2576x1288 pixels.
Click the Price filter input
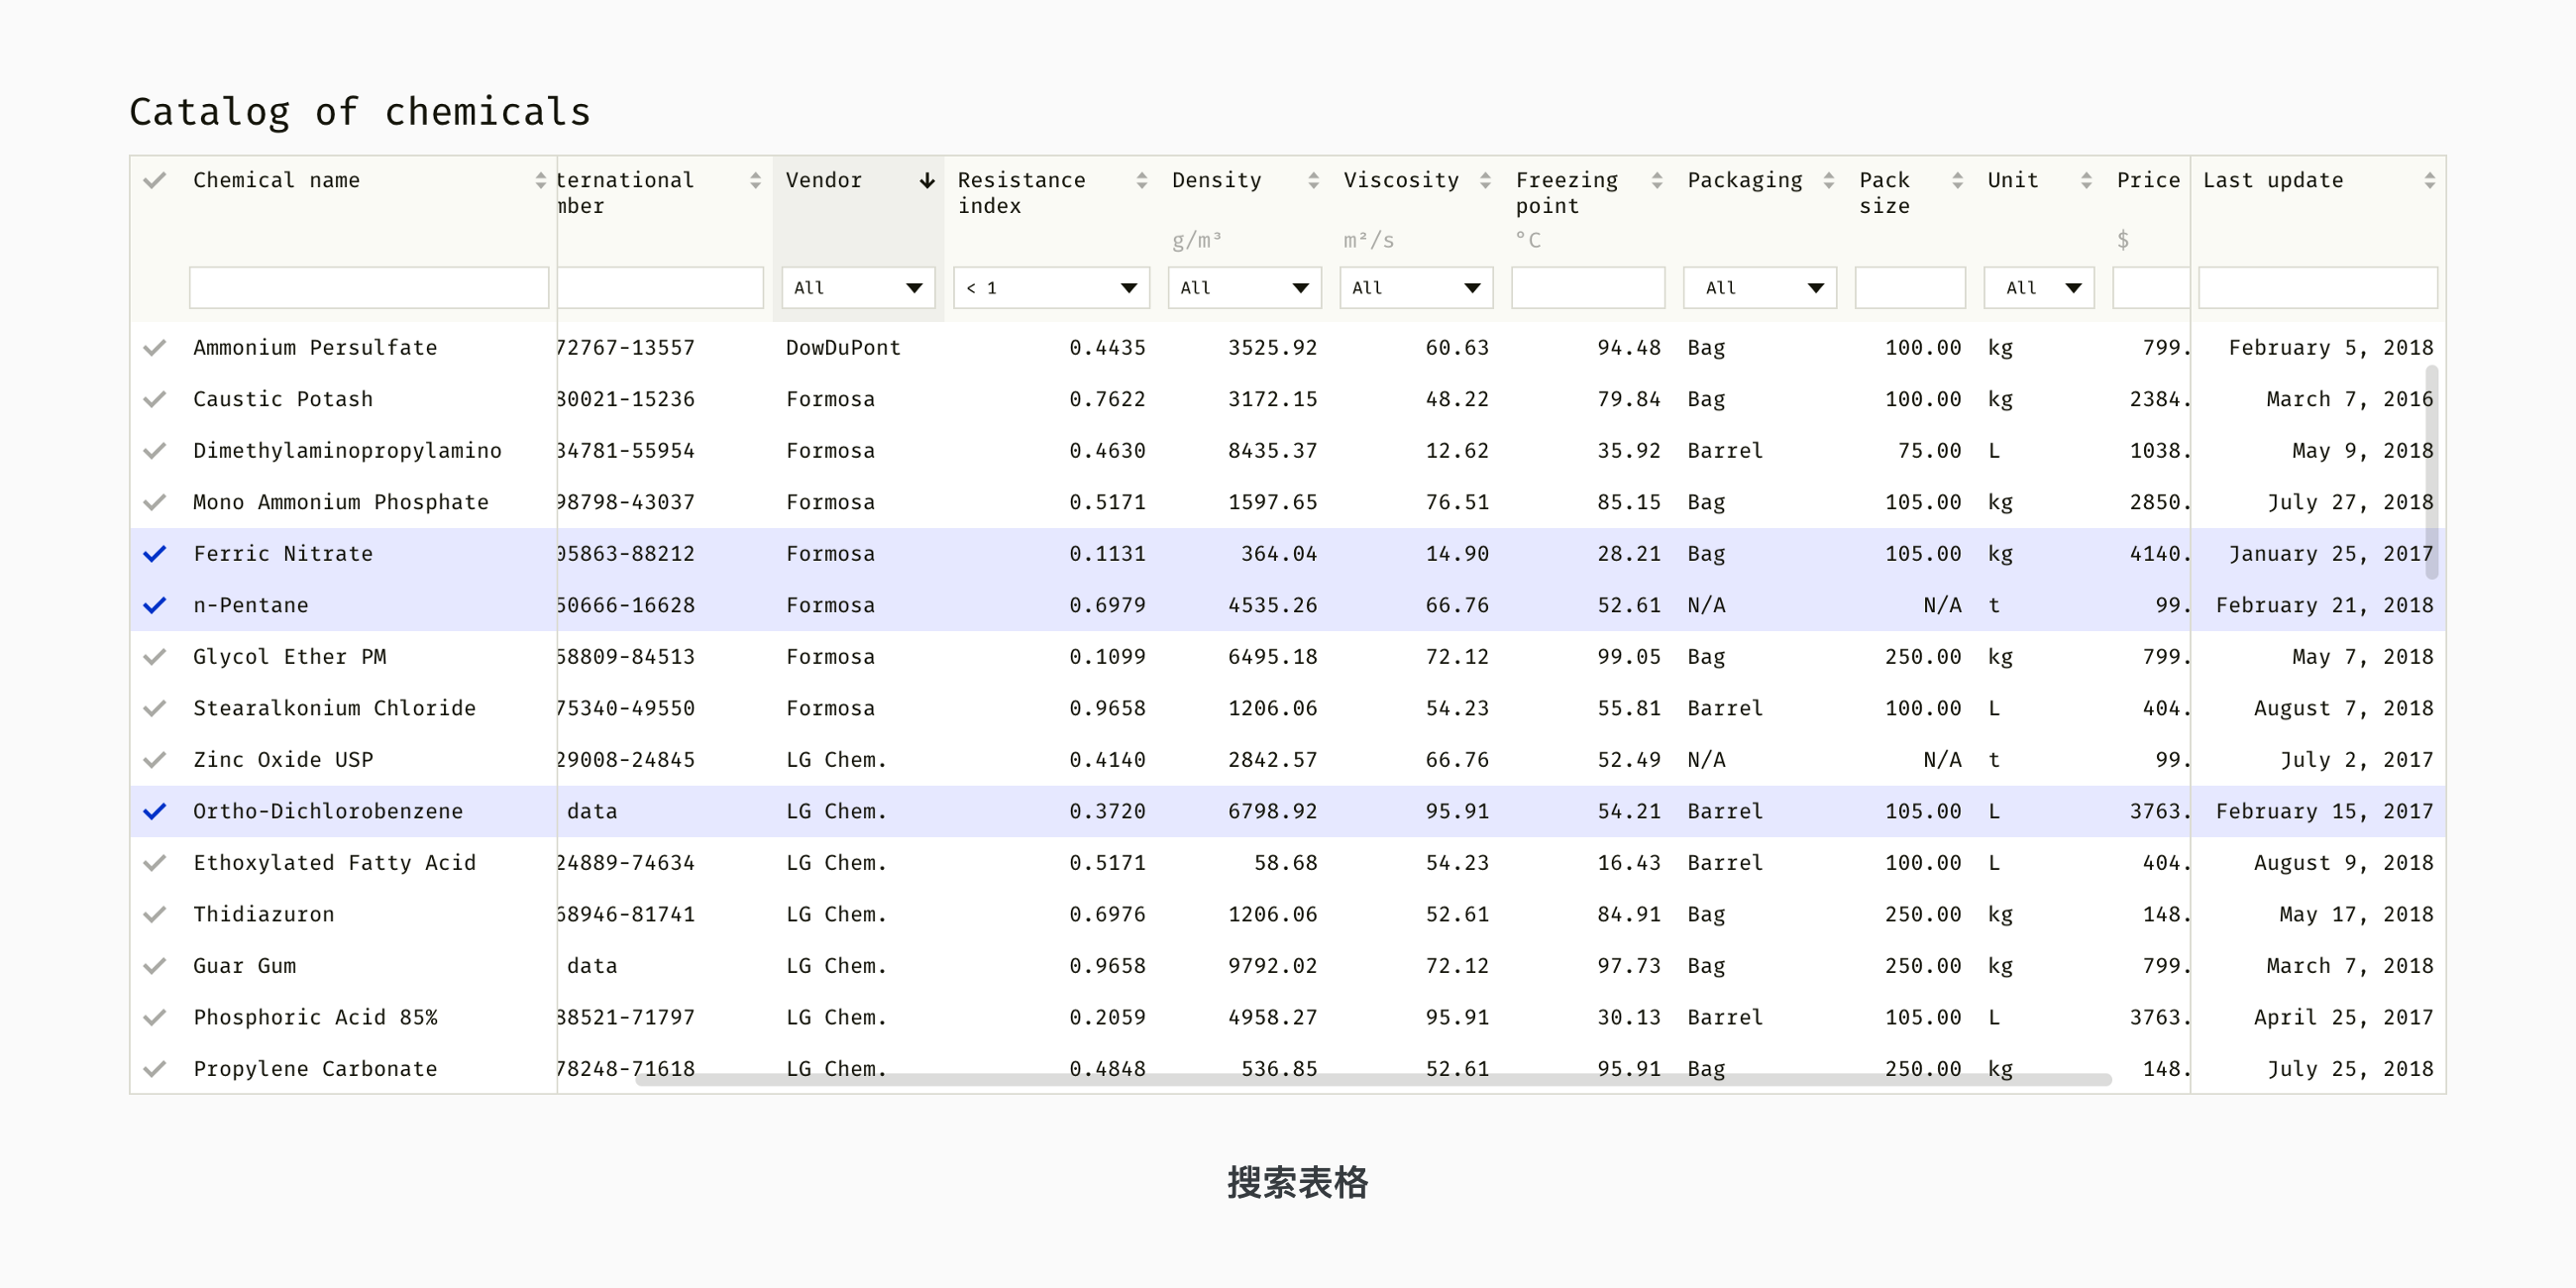2151,288
